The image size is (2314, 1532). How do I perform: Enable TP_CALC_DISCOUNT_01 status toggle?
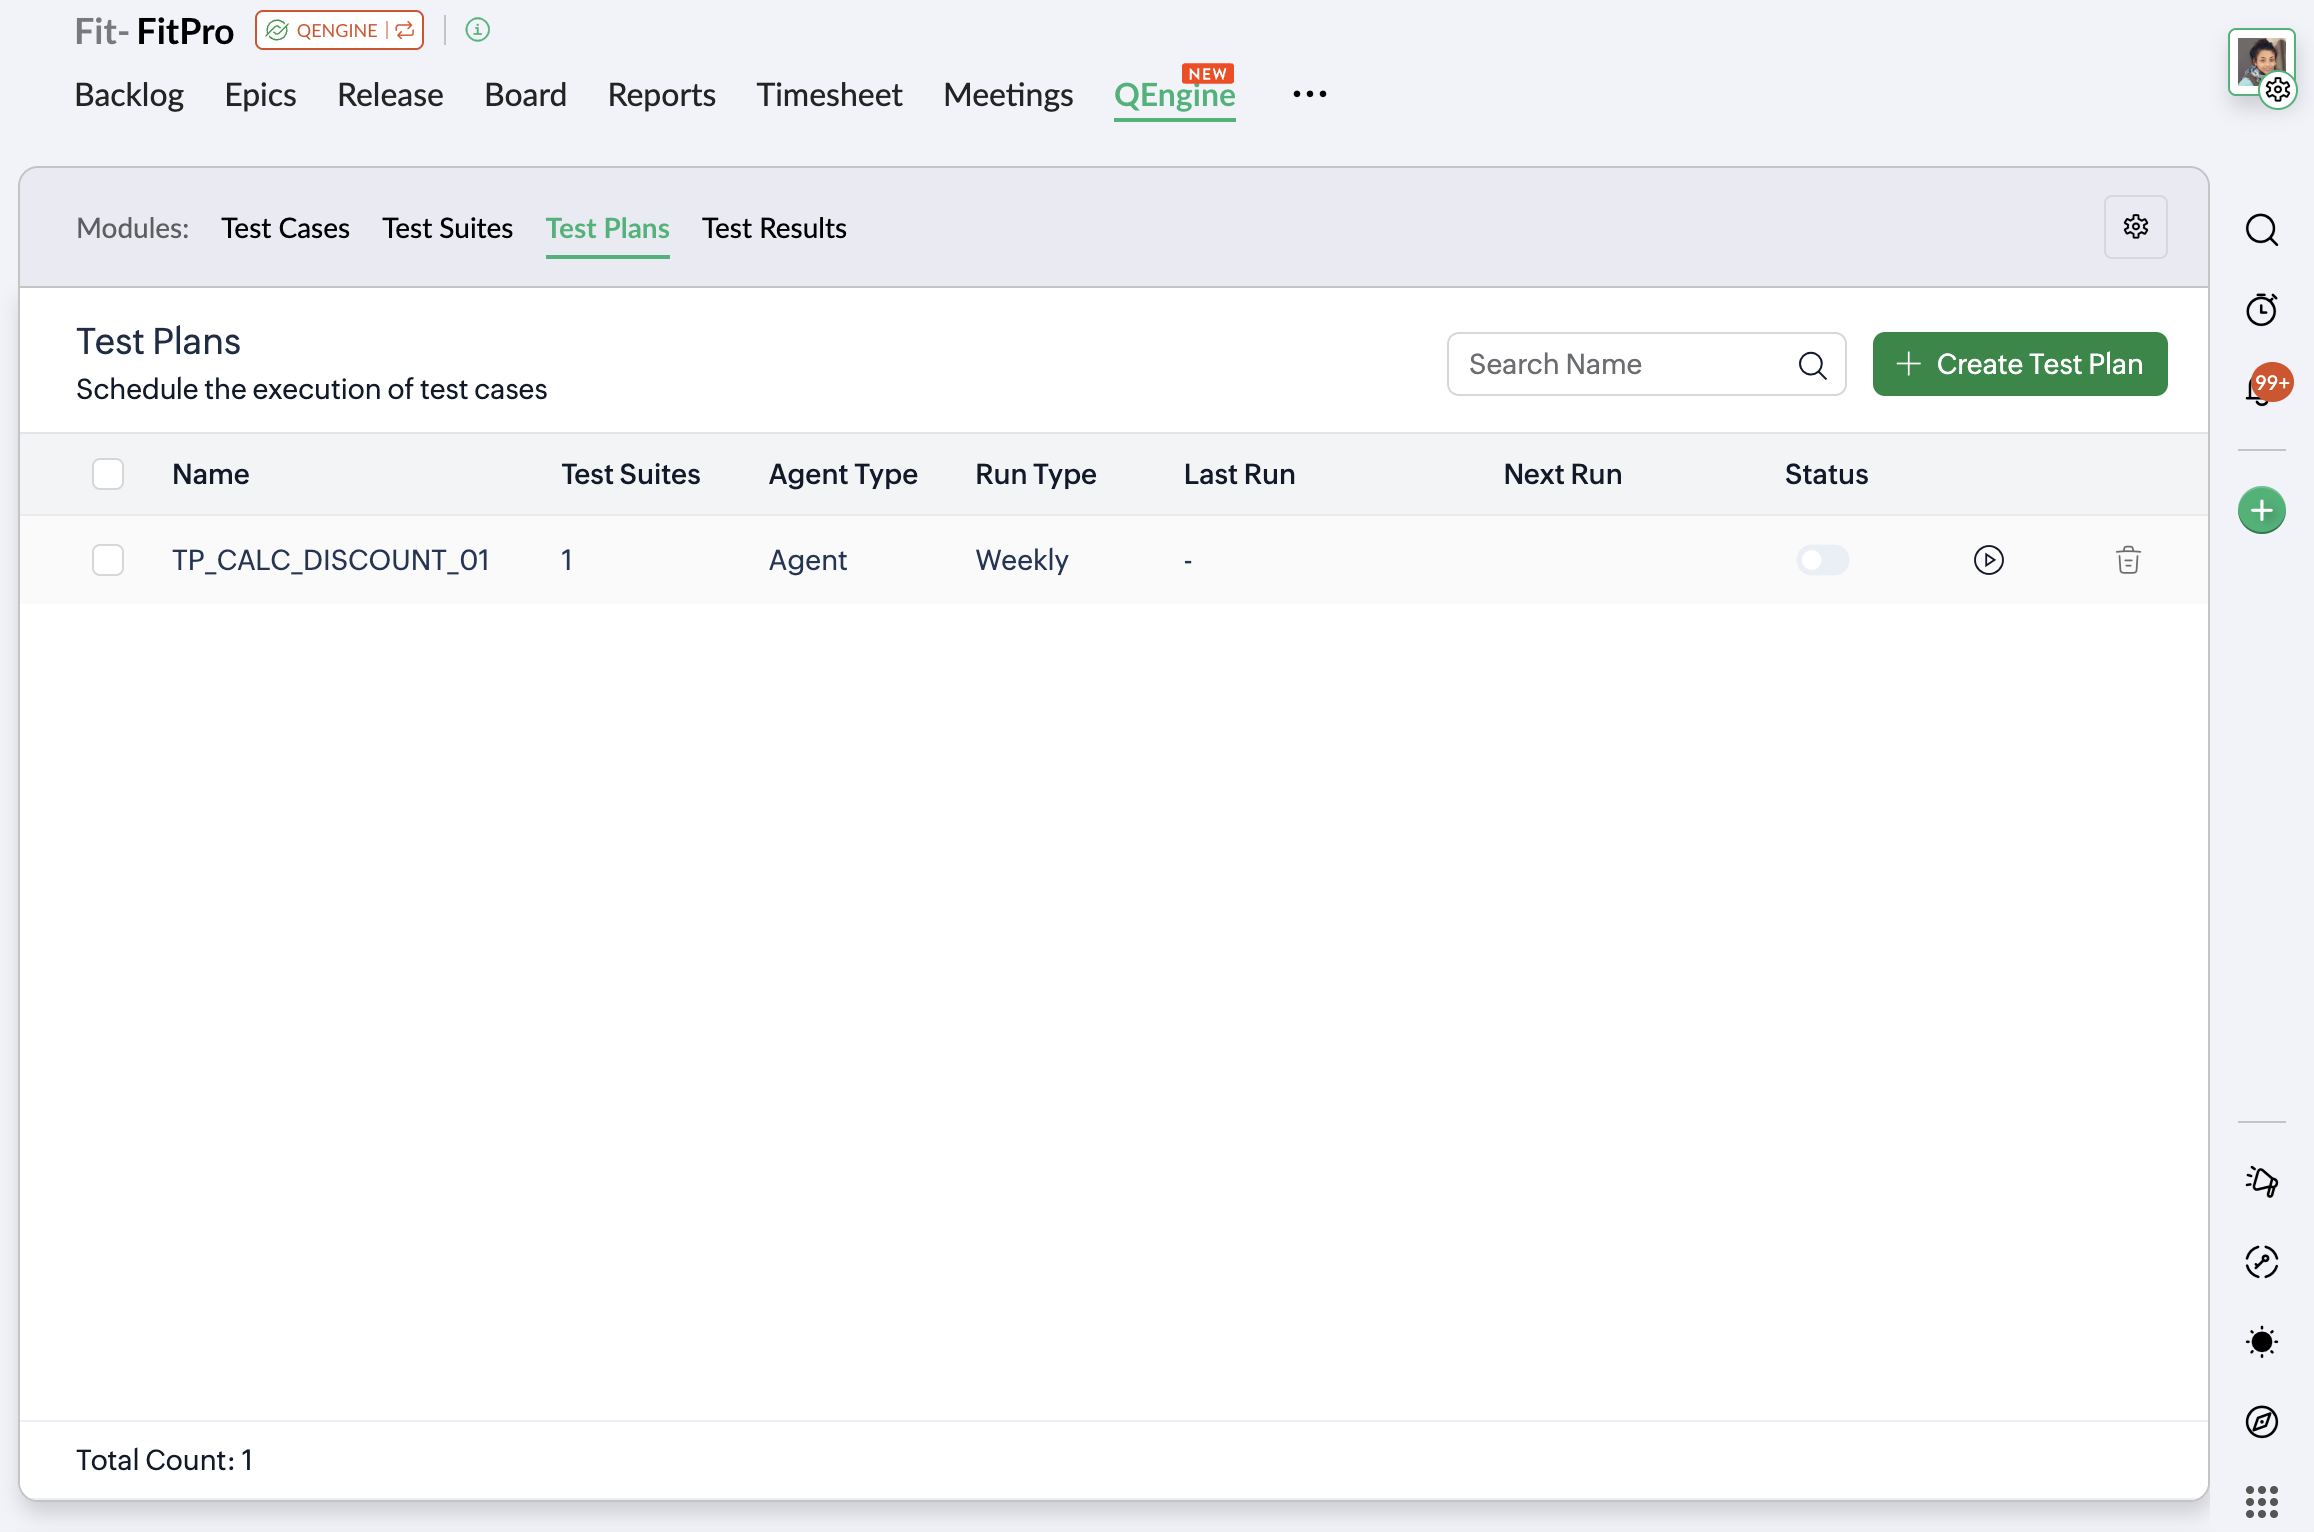[x=1822, y=560]
